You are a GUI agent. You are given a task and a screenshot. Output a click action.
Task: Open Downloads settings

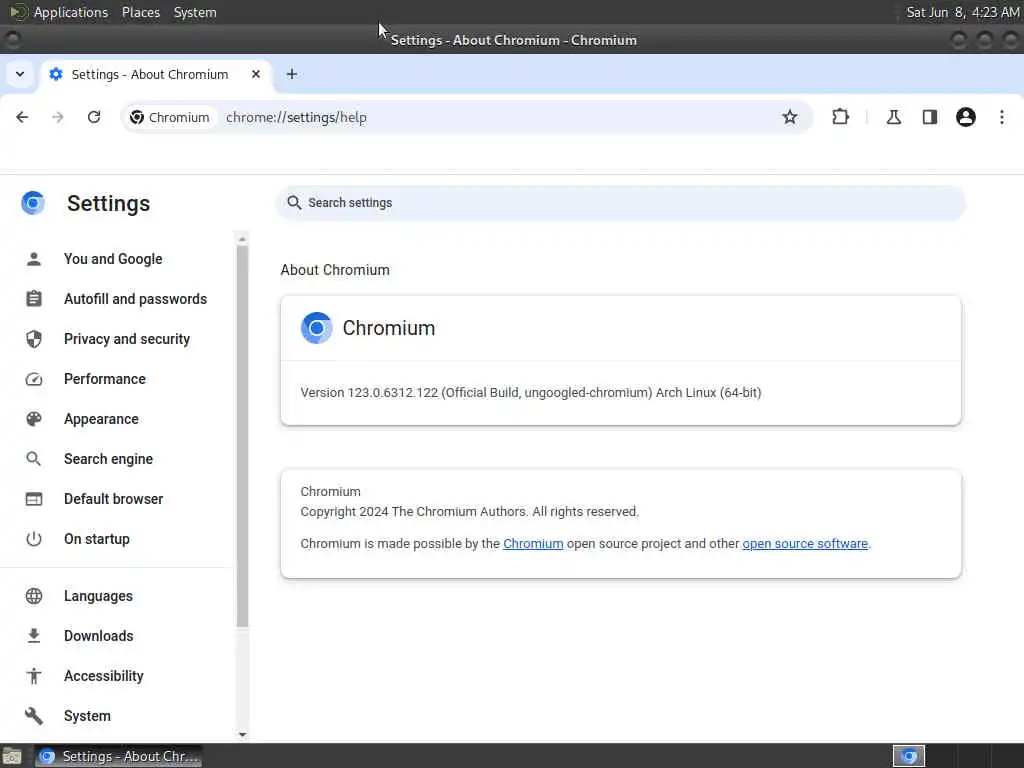(99, 635)
